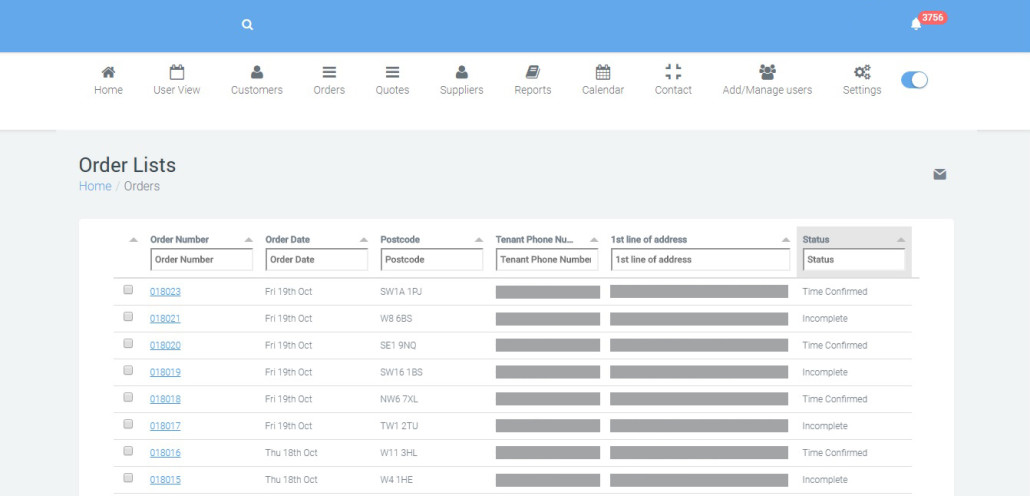The width and height of the screenshot is (1030, 496).
Task: Open order 018016 link
Action: 165,453
